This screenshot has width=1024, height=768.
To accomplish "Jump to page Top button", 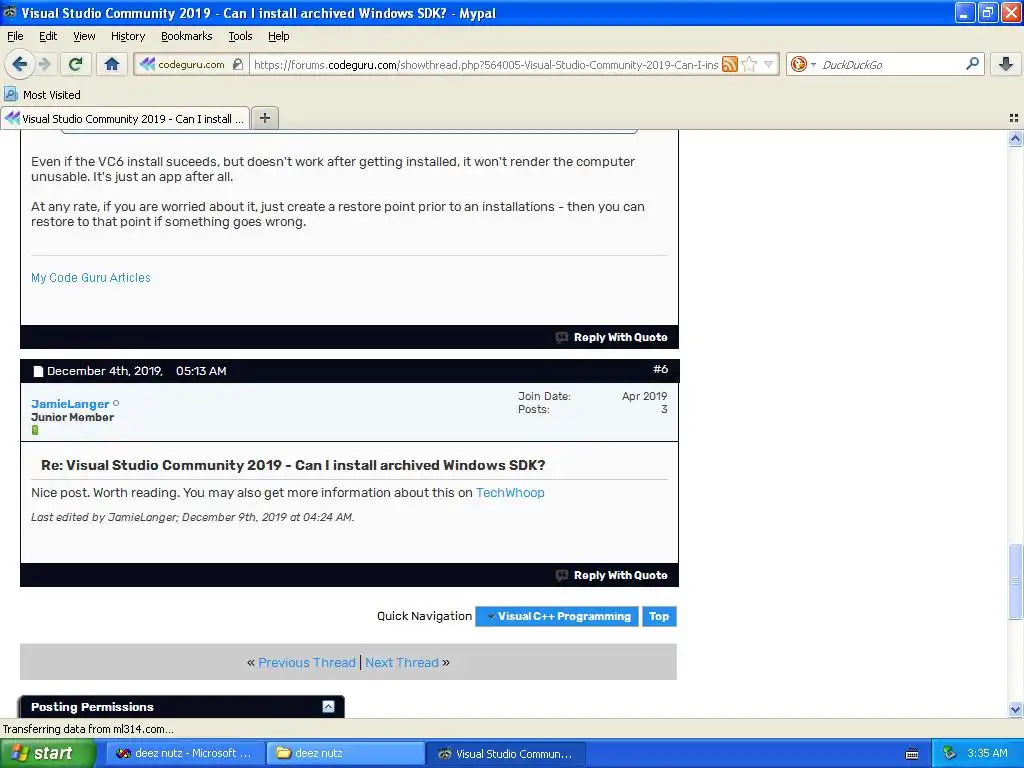I will point(659,616).
